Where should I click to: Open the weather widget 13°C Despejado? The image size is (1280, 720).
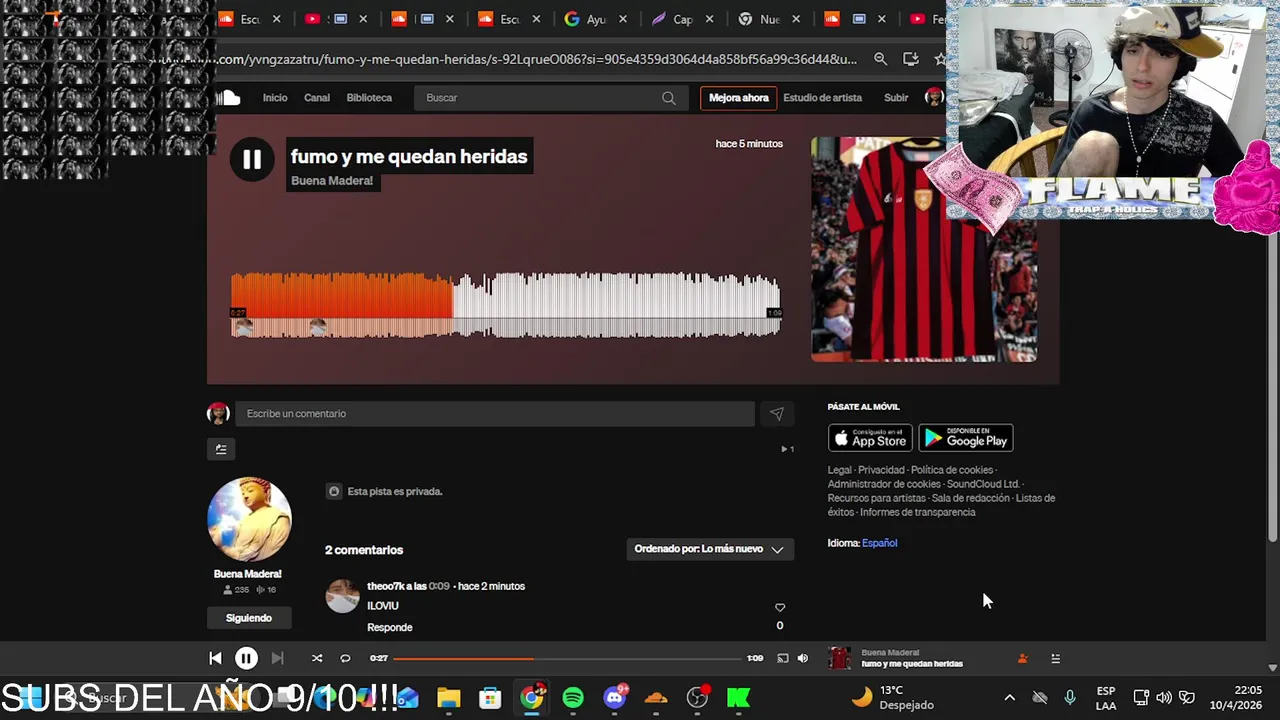pyautogui.click(x=892, y=698)
